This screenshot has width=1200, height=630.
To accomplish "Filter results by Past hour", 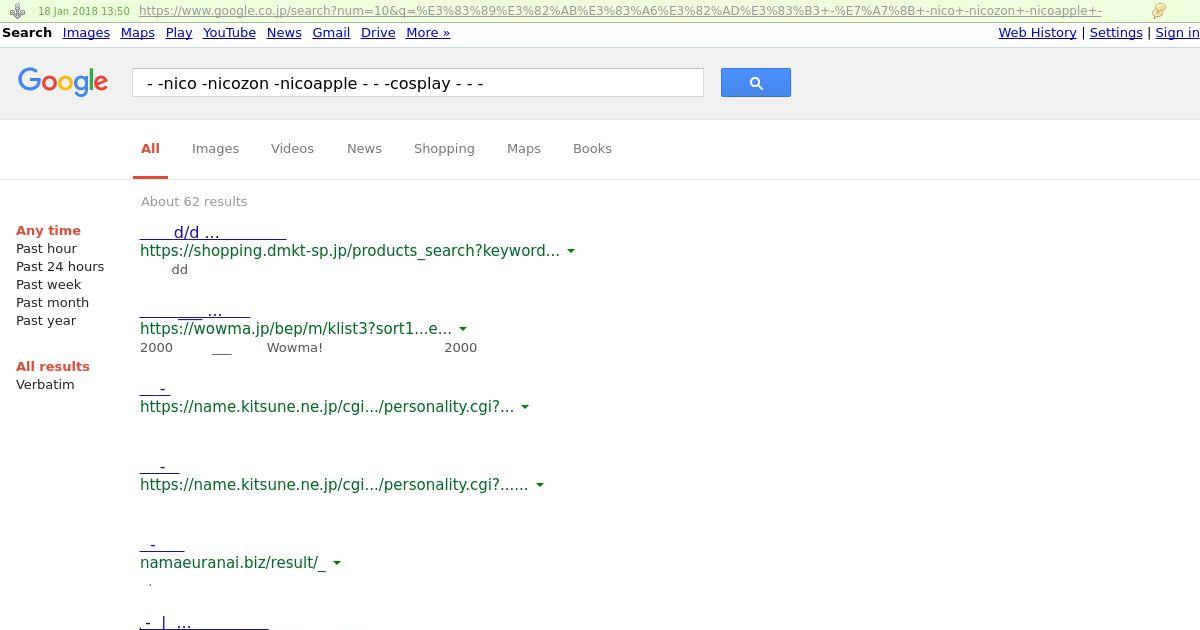I will click(46, 249).
